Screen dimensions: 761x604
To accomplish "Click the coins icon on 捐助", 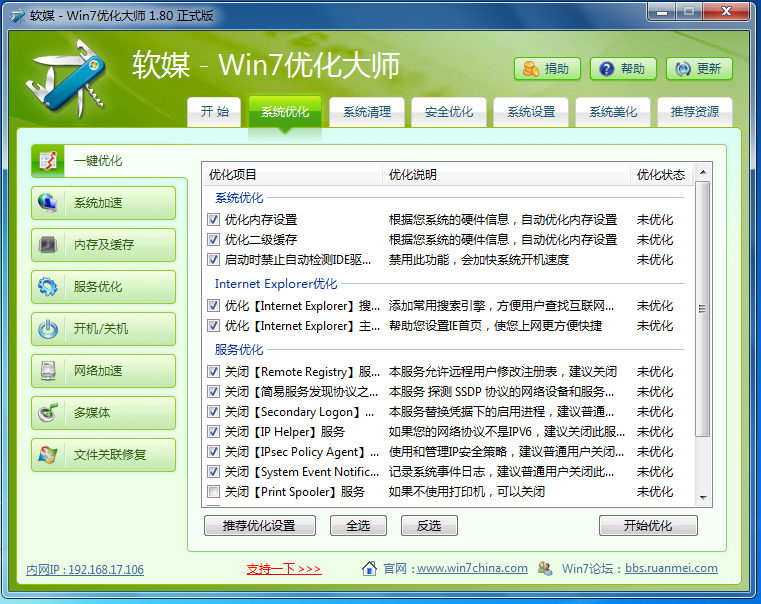I will coord(530,69).
